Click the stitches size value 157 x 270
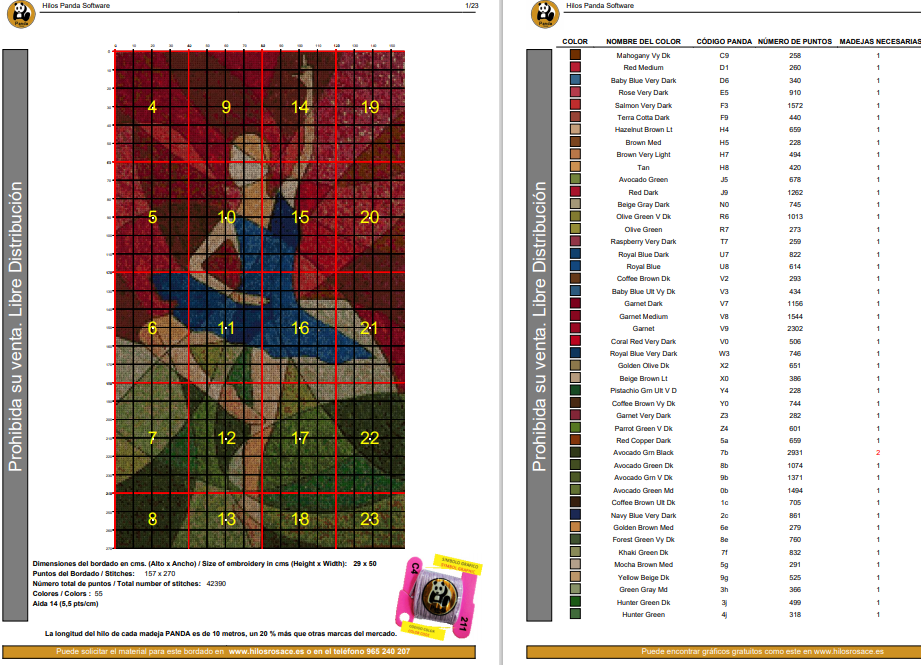The width and height of the screenshot is (921, 665). click(x=159, y=573)
